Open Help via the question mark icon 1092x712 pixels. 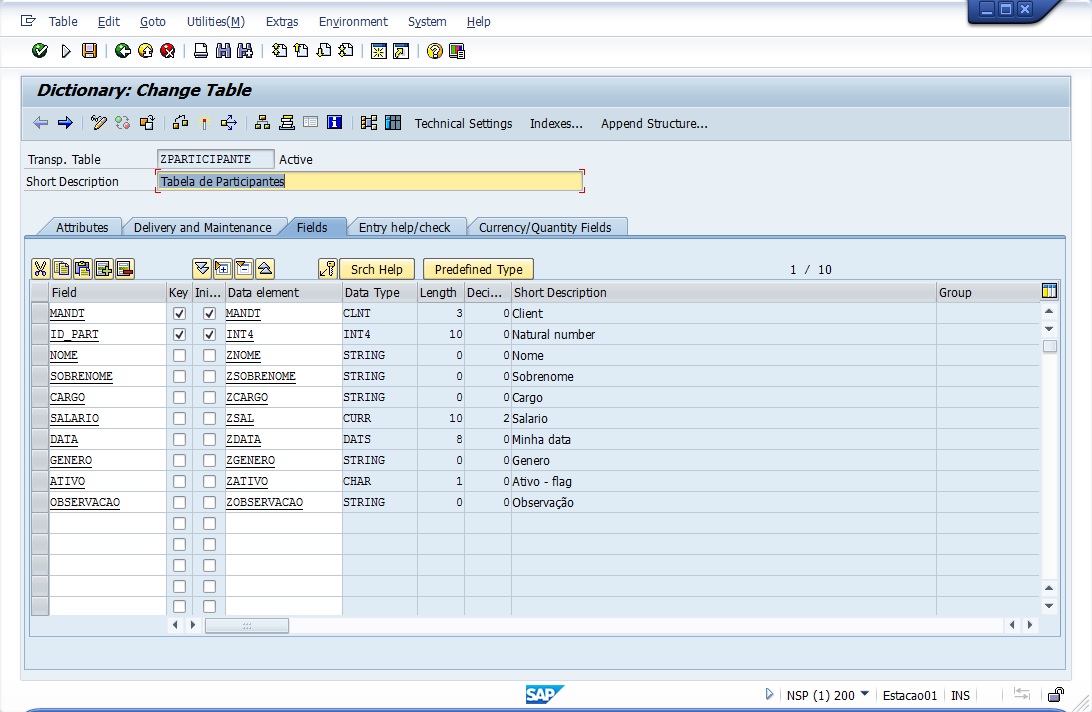(434, 51)
